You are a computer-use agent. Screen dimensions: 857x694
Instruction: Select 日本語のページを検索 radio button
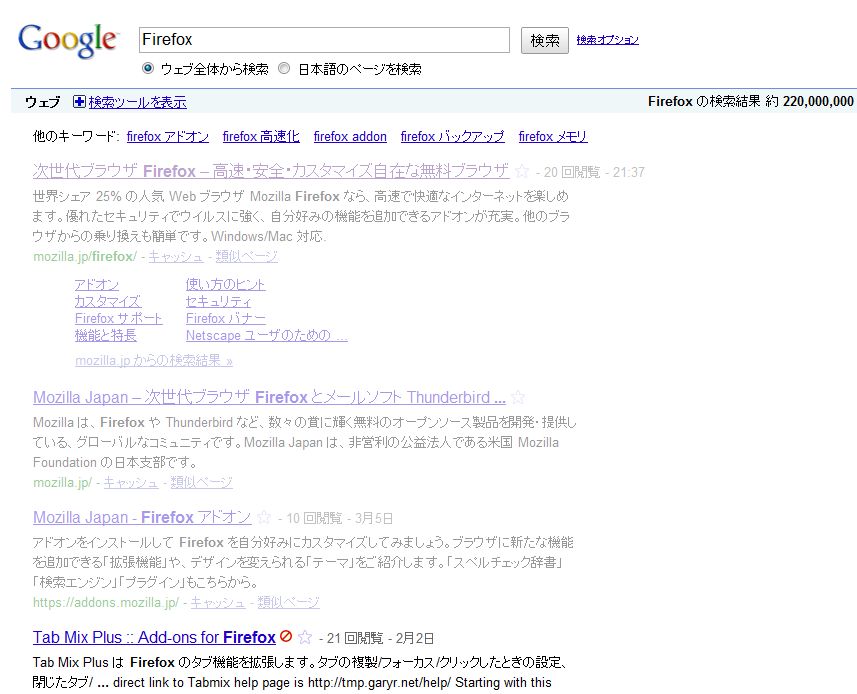click(x=284, y=68)
